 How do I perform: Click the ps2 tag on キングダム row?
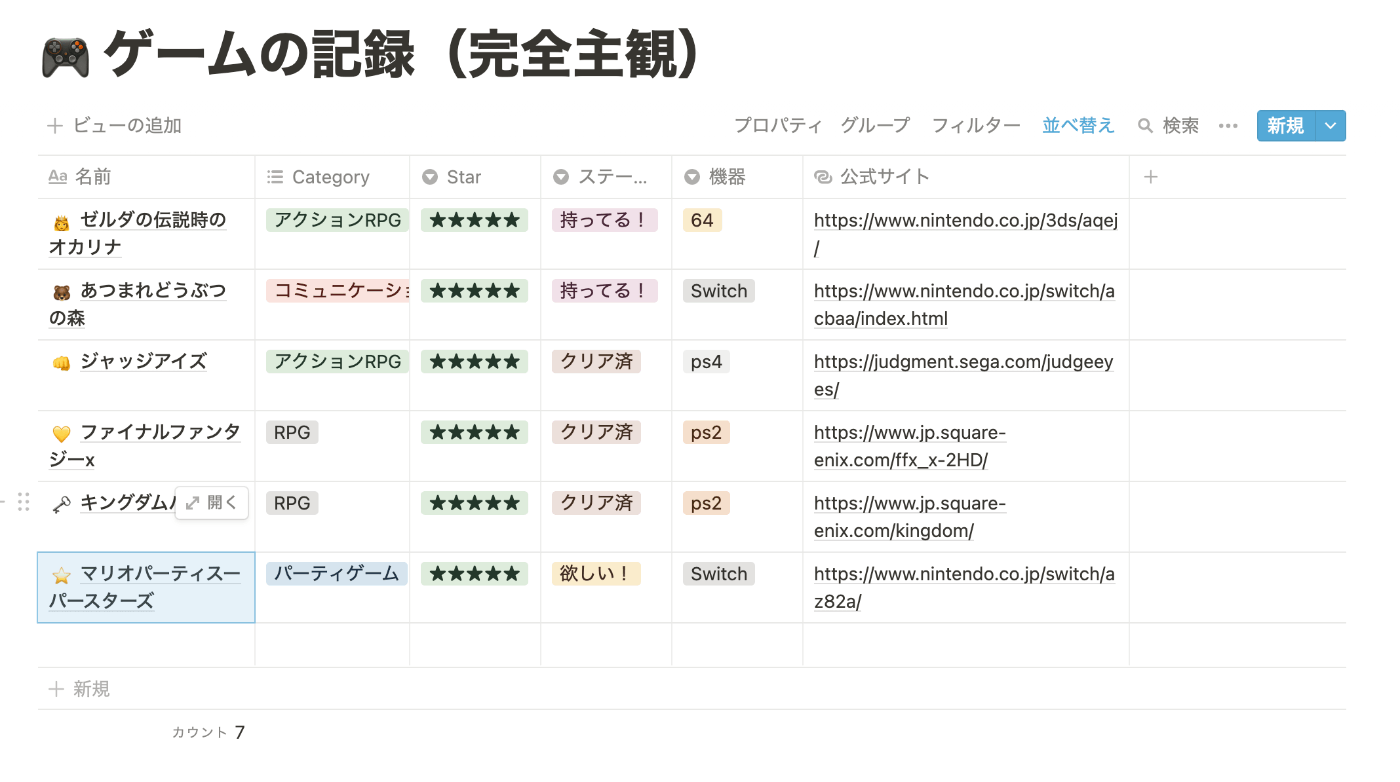click(706, 503)
